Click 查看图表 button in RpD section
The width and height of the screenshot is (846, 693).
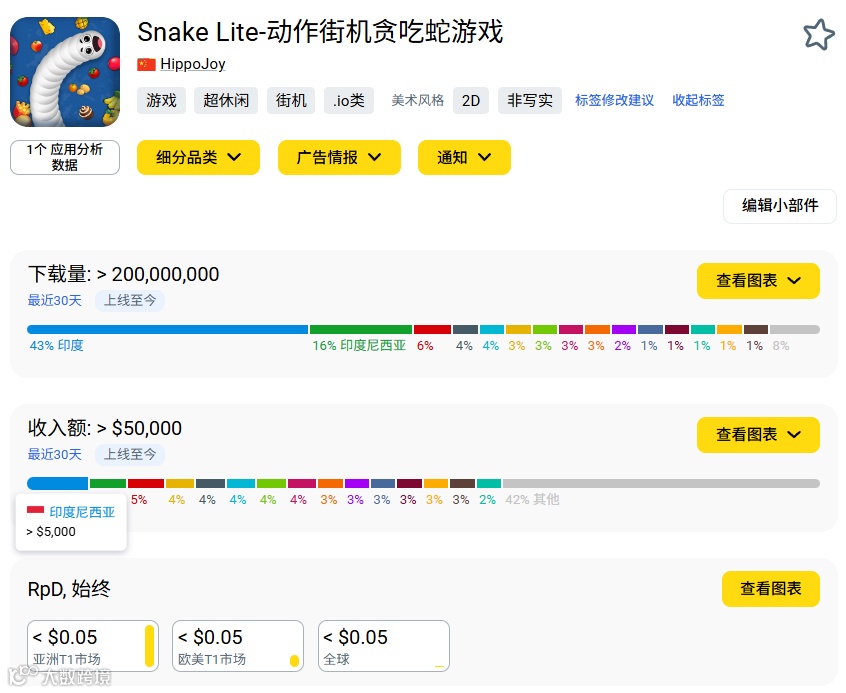[770, 589]
